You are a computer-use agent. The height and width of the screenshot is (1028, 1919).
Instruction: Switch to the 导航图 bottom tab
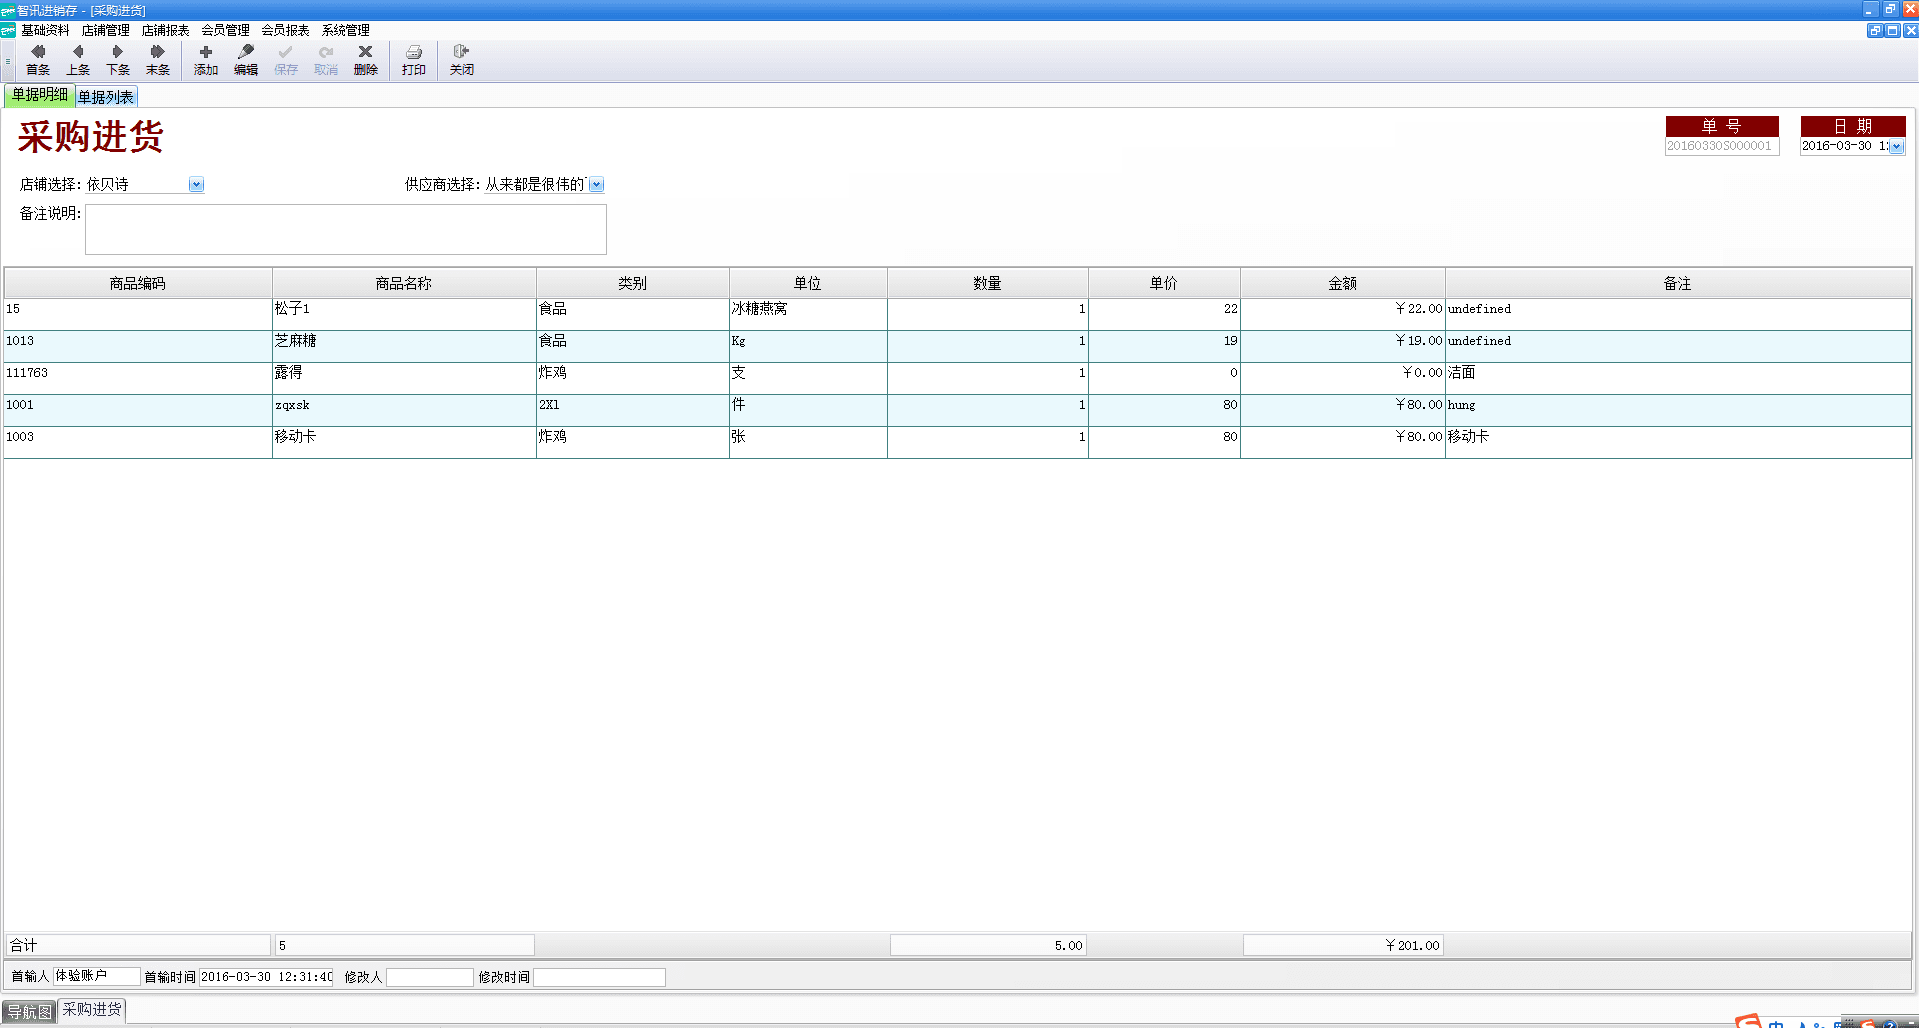pyautogui.click(x=29, y=1012)
